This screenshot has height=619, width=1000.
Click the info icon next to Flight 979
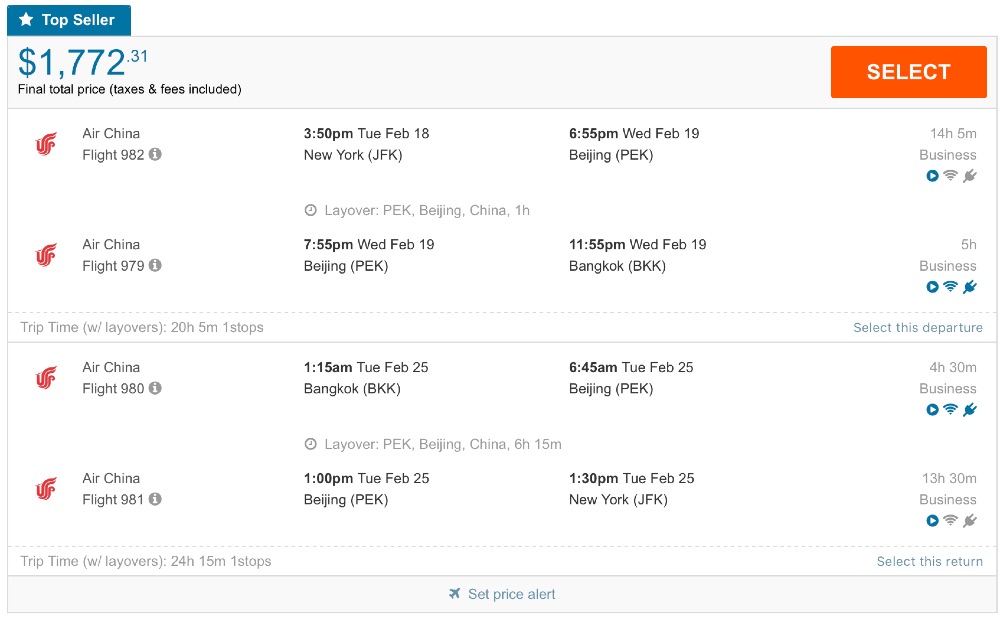(x=155, y=266)
